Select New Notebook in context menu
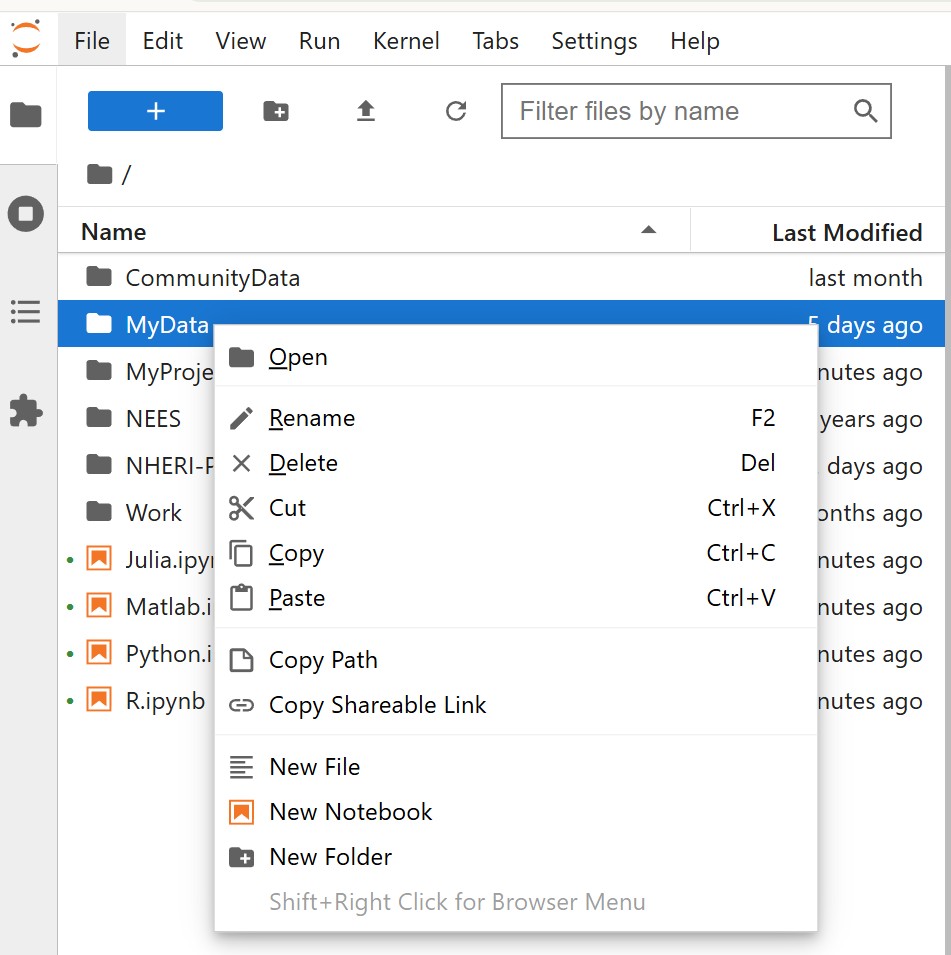Viewport: 951px width, 955px height. tap(350, 812)
